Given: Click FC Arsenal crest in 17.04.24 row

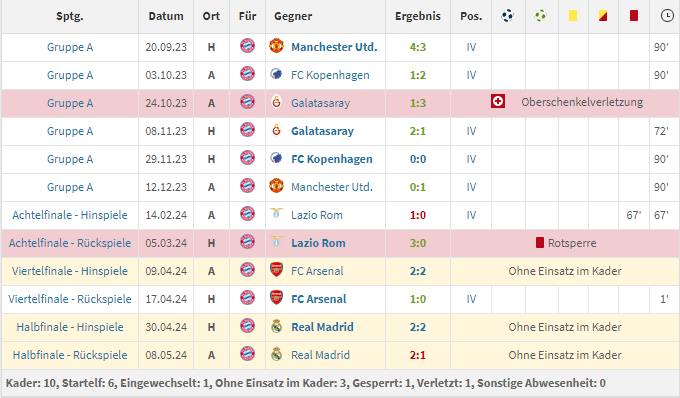Looking at the screenshot, I should 276,298.
